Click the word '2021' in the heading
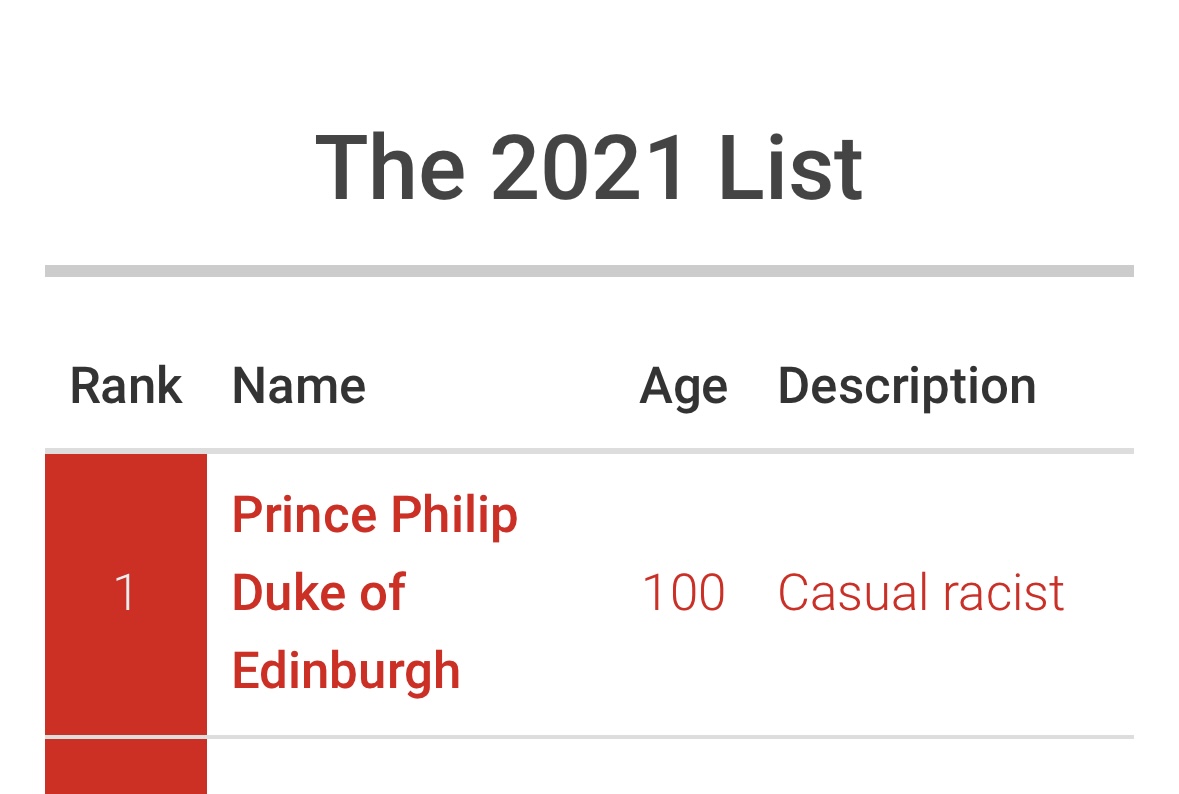The height and width of the screenshot is (794, 1179). [588, 168]
